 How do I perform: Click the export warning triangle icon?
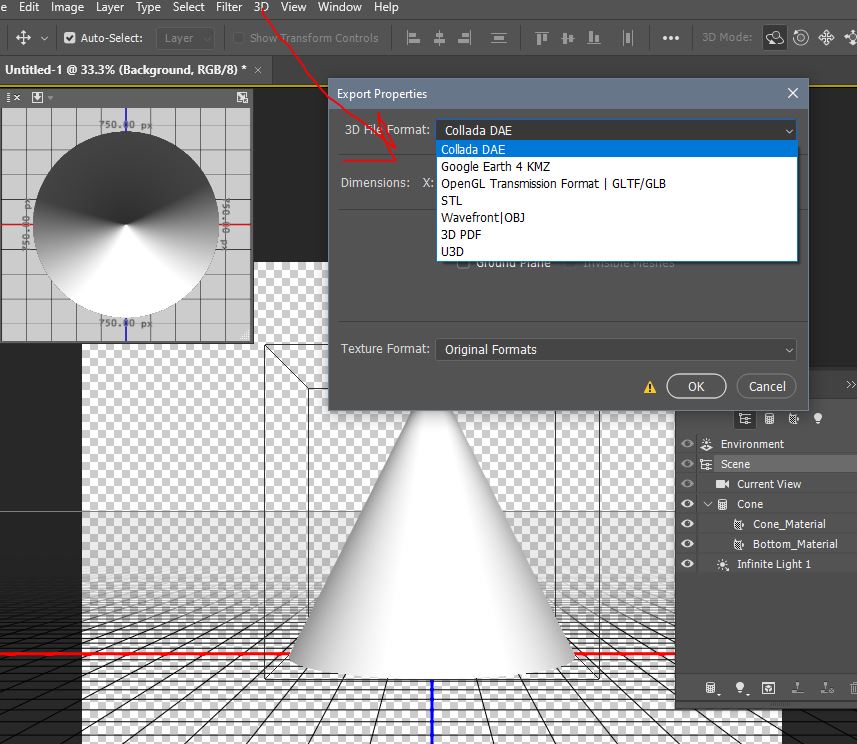pyautogui.click(x=649, y=387)
